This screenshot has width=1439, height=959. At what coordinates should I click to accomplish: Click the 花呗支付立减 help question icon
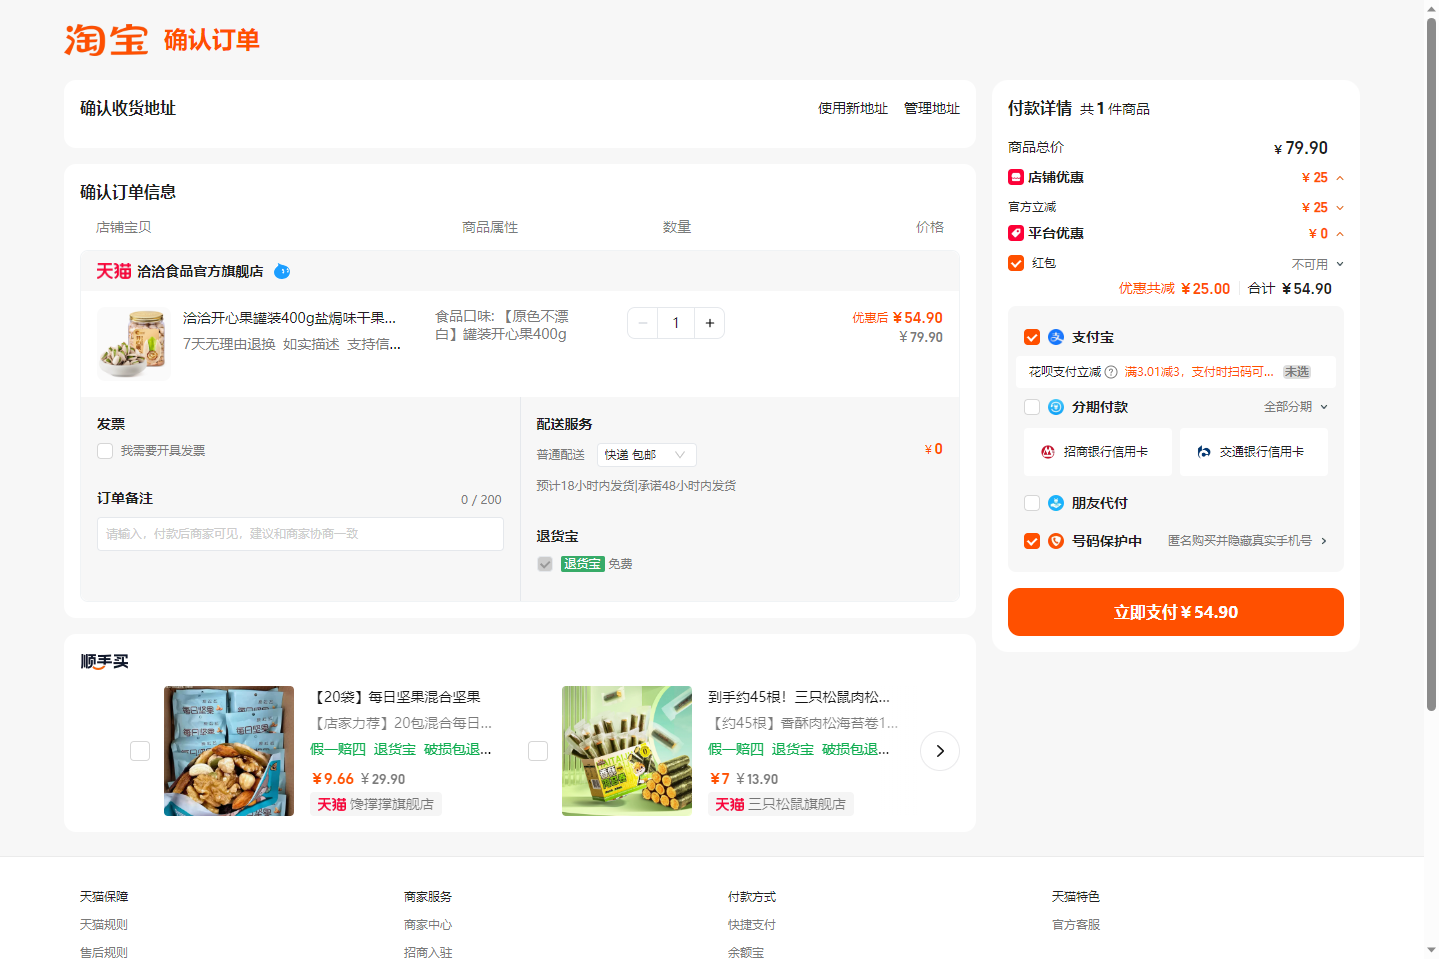(1111, 372)
